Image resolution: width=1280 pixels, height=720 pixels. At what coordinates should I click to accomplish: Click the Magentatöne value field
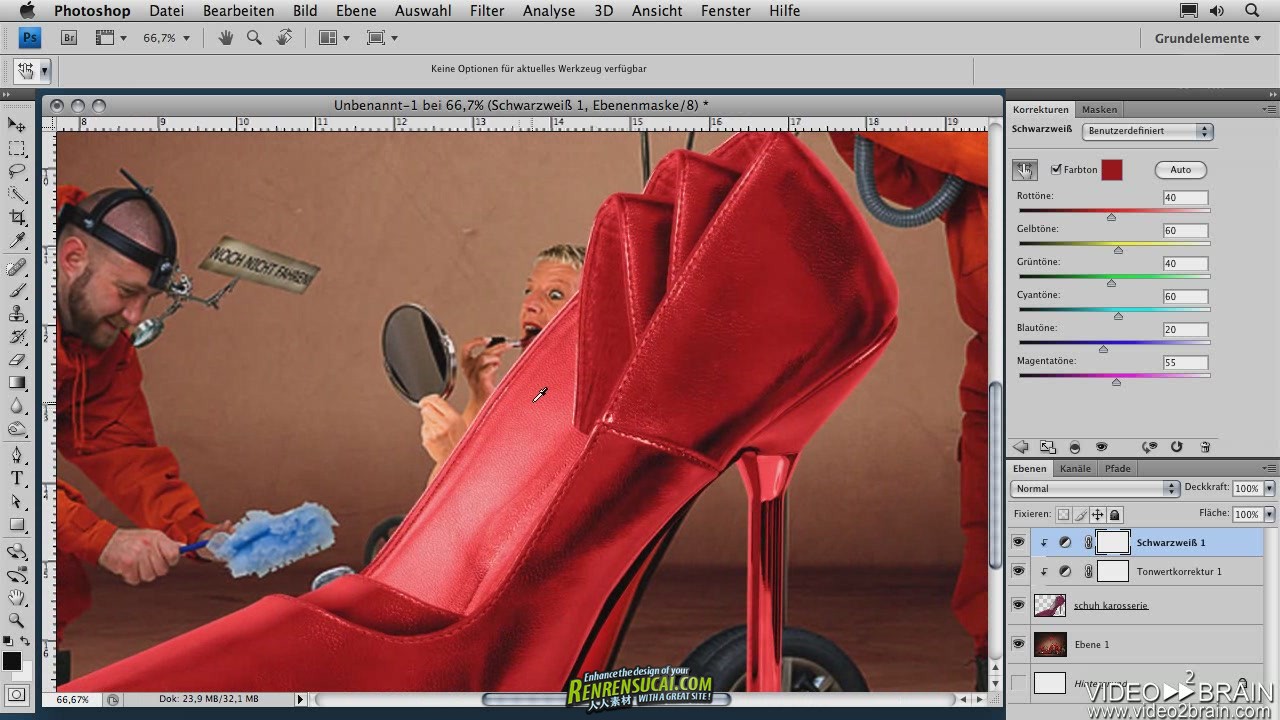(1185, 363)
